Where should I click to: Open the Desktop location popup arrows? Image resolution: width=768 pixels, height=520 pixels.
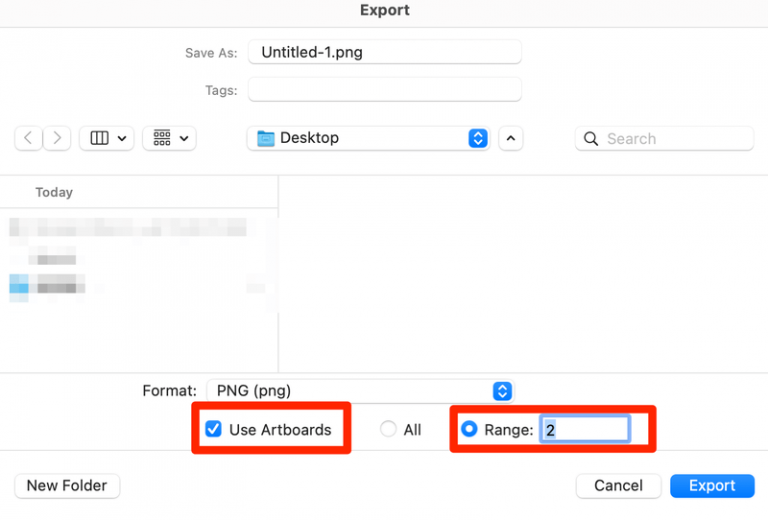[478, 138]
